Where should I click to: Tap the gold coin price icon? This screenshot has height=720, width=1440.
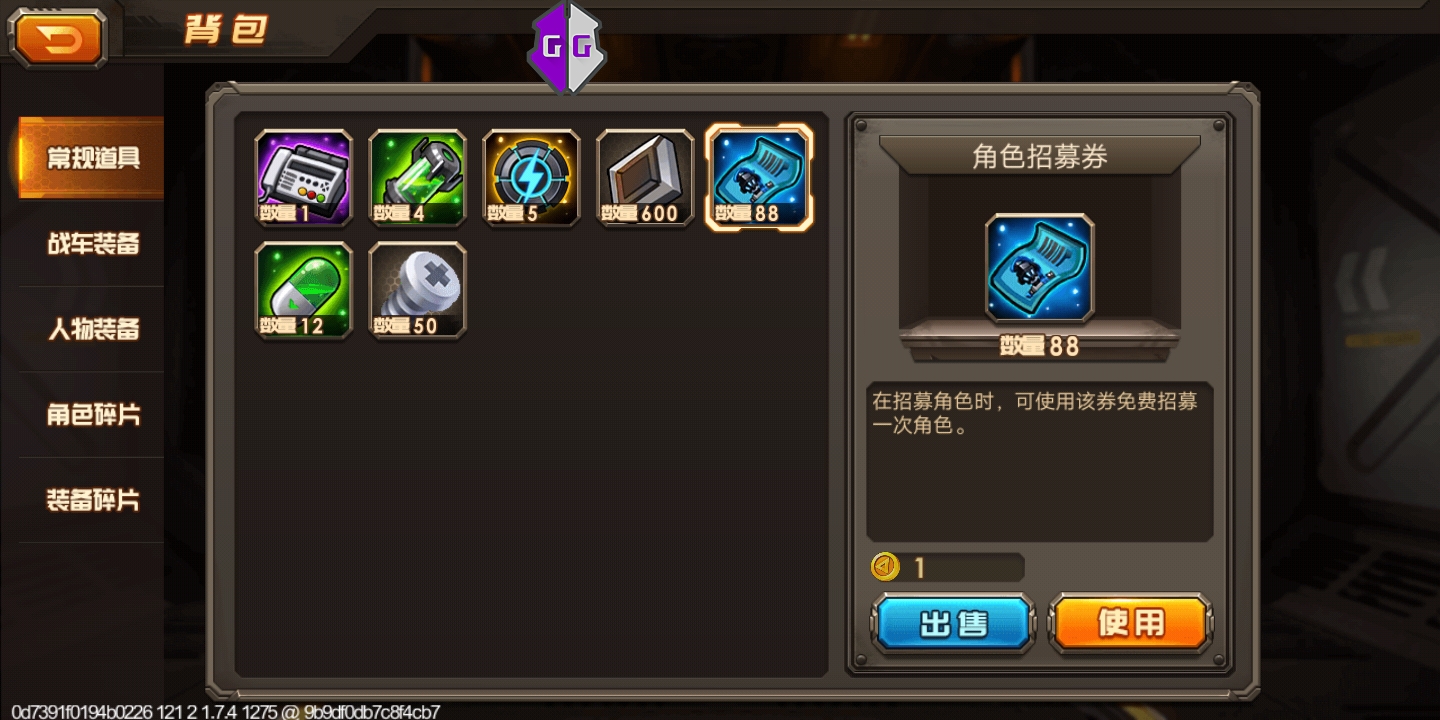[885, 567]
